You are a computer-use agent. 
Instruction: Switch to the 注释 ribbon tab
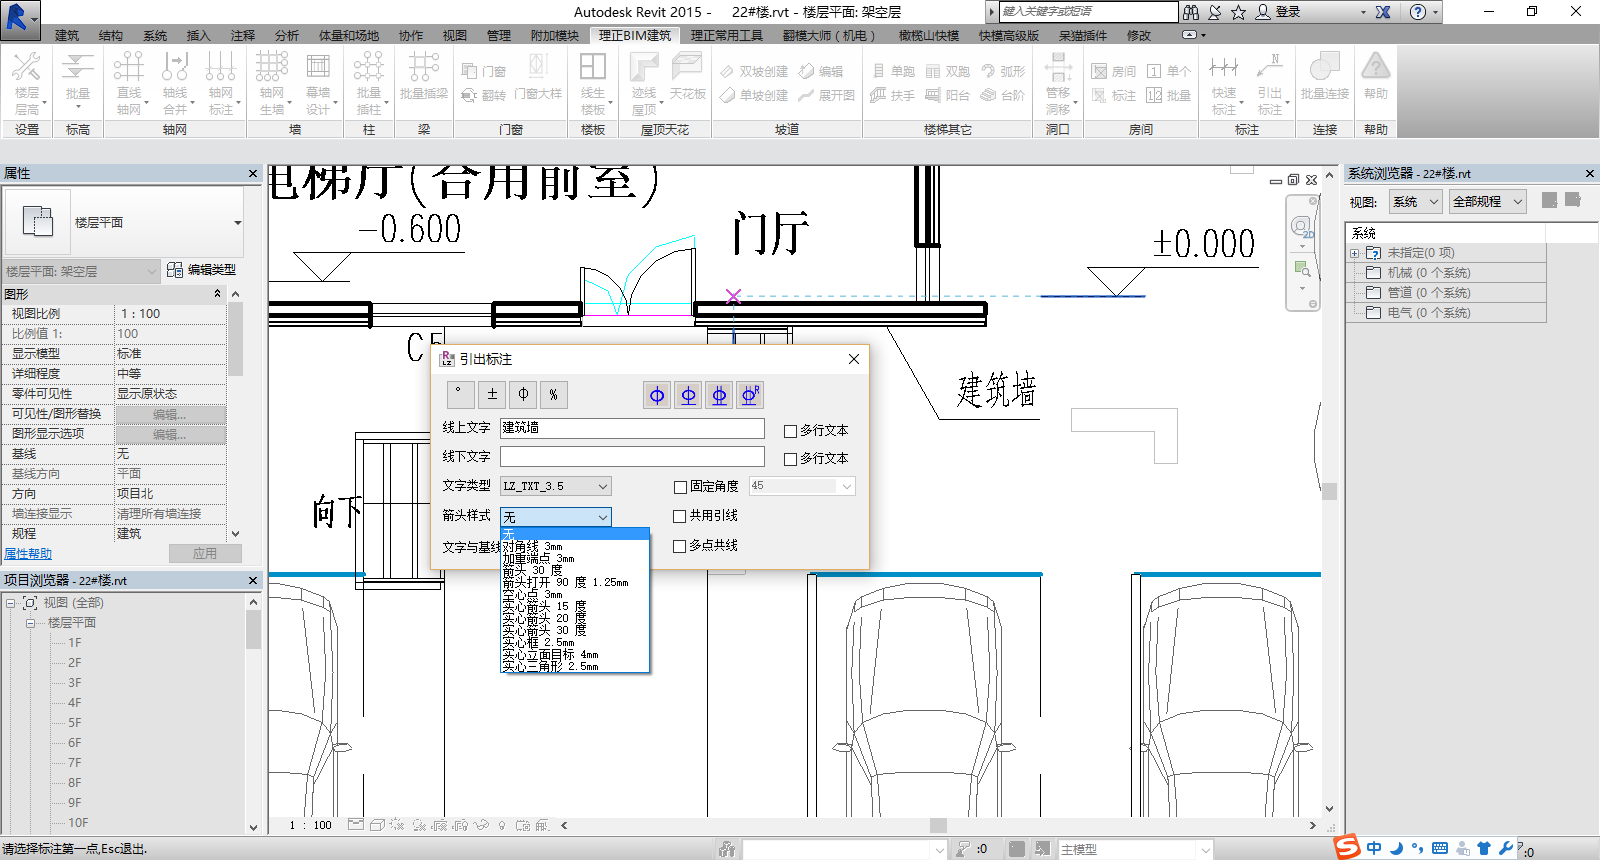tap(243, 35)
